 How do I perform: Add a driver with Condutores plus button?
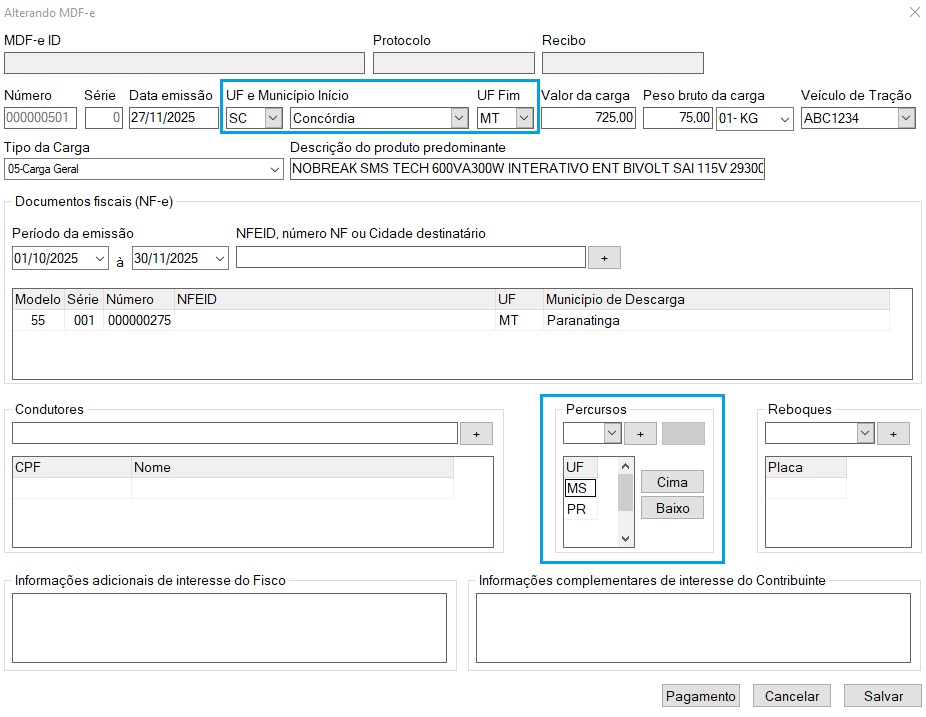[x=476, y=433]
